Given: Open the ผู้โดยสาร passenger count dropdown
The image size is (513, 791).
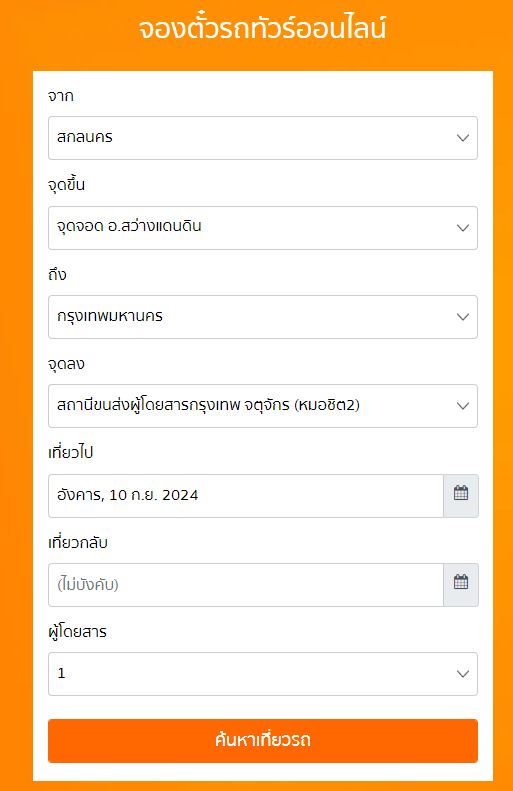Looking at the screenshot, I should tap(263, 673).
